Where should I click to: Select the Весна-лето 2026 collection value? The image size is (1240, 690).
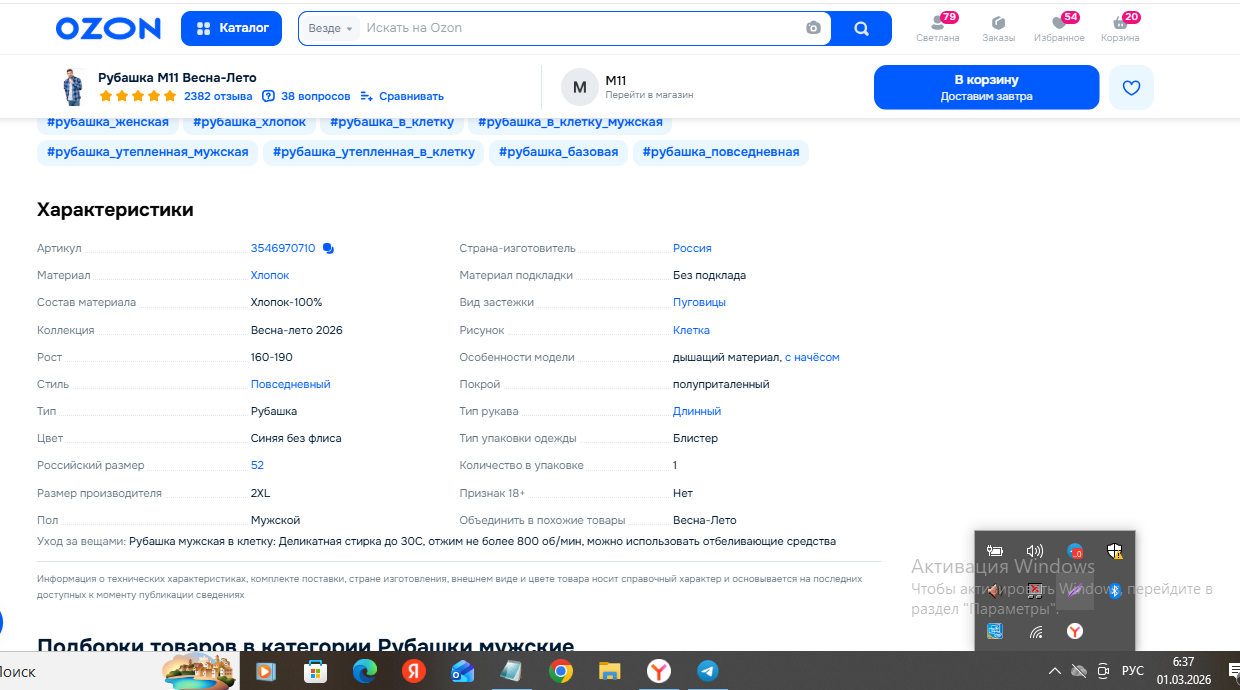pyautogui.click(x=297, y=330)
